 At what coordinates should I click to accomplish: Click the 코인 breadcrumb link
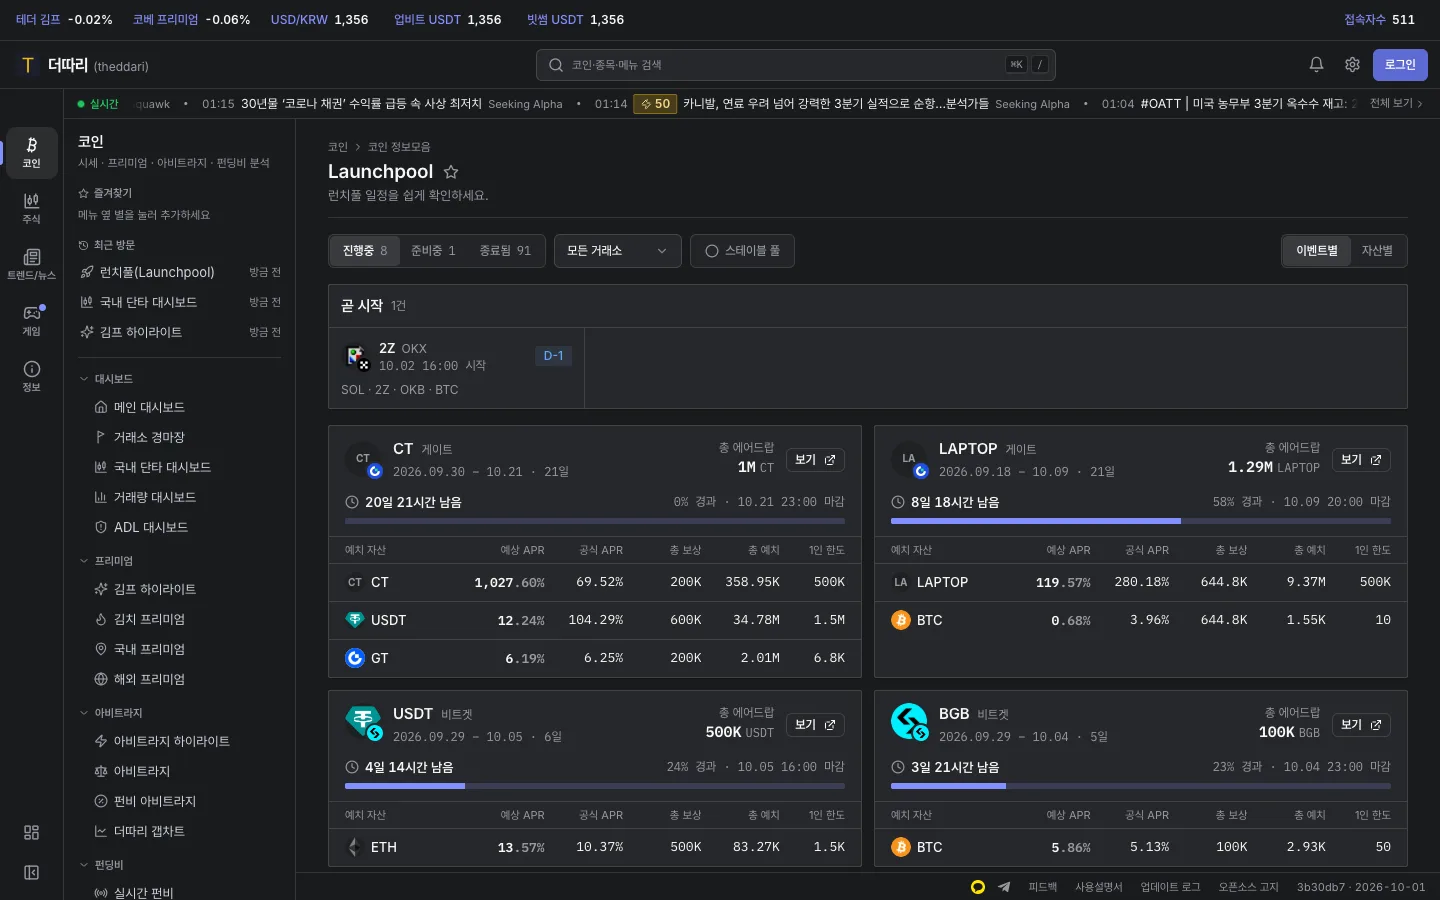(x=338, y=147)
